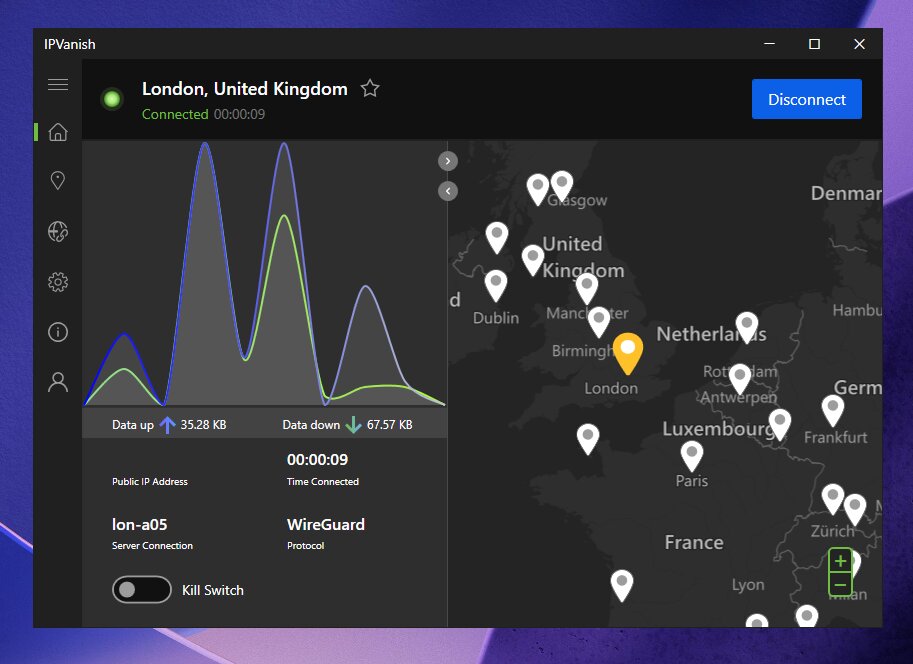Click the WireGuard protocol label
Screen dimensions: 913x664
(325, 524)
